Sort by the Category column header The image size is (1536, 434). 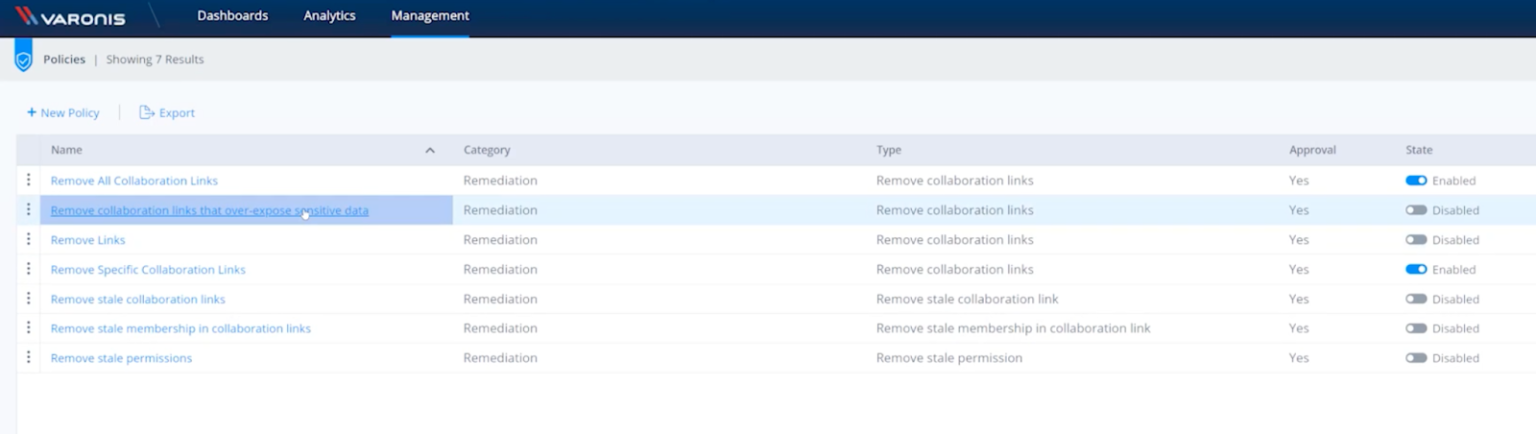coord(487,150)
